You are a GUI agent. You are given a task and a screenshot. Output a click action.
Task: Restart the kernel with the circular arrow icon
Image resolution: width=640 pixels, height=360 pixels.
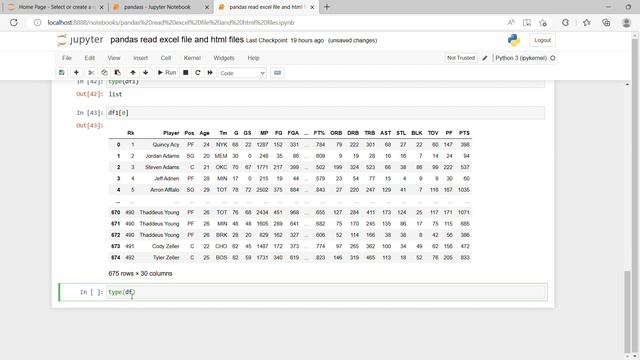[x=198, y=73]
